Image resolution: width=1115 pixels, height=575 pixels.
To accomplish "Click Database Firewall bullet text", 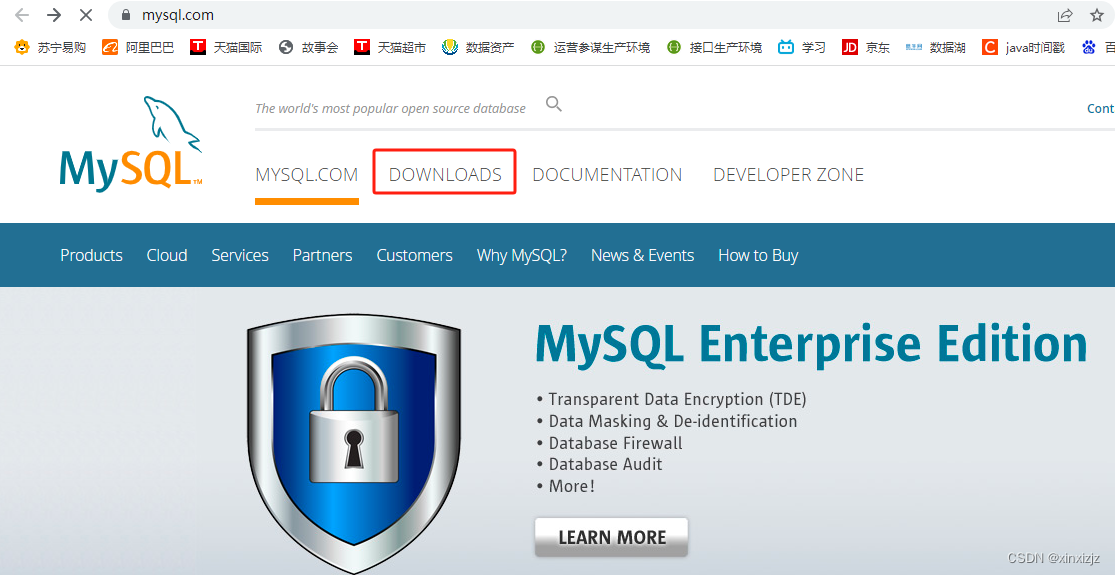I will tap(615, 444).
